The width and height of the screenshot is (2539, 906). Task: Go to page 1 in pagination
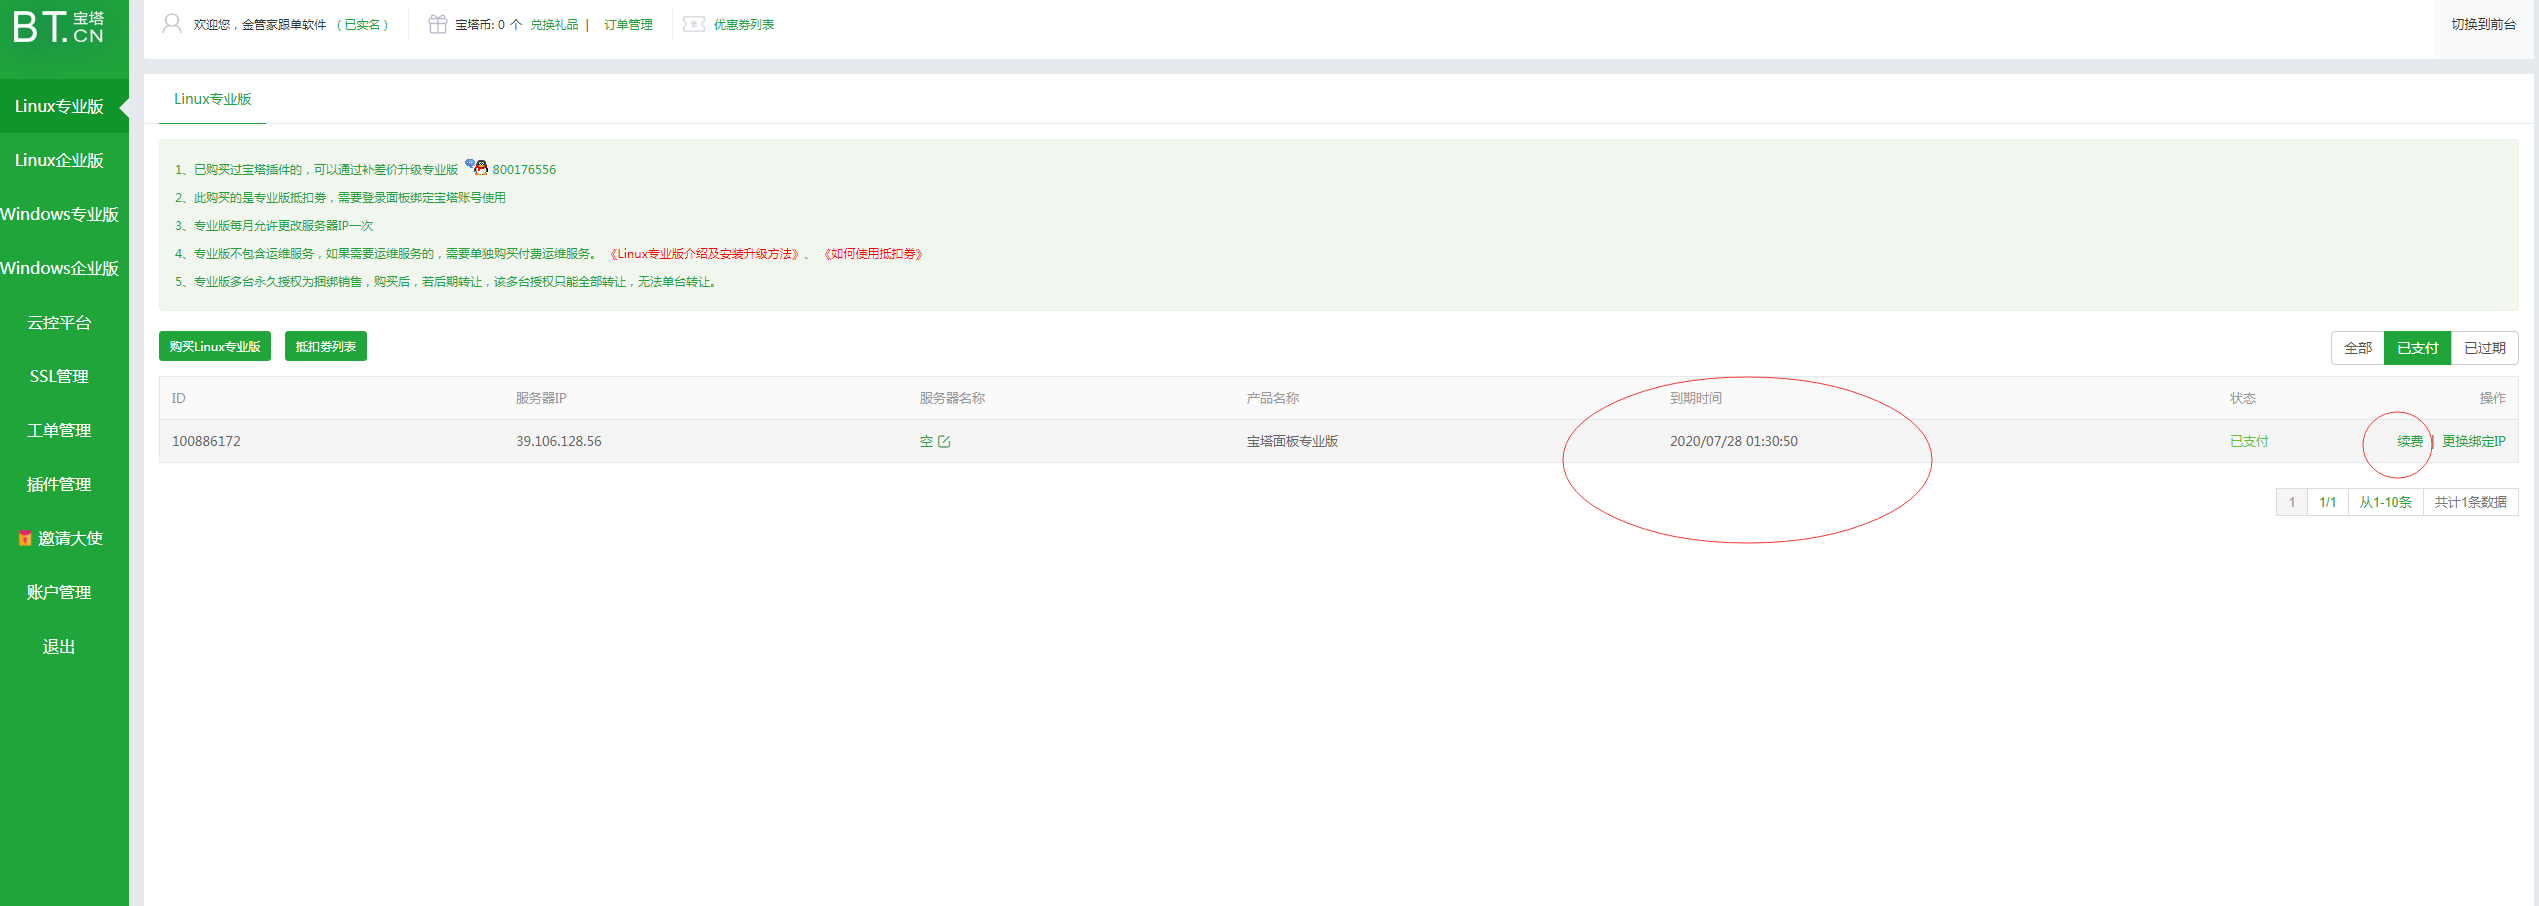click(2292, 502)
